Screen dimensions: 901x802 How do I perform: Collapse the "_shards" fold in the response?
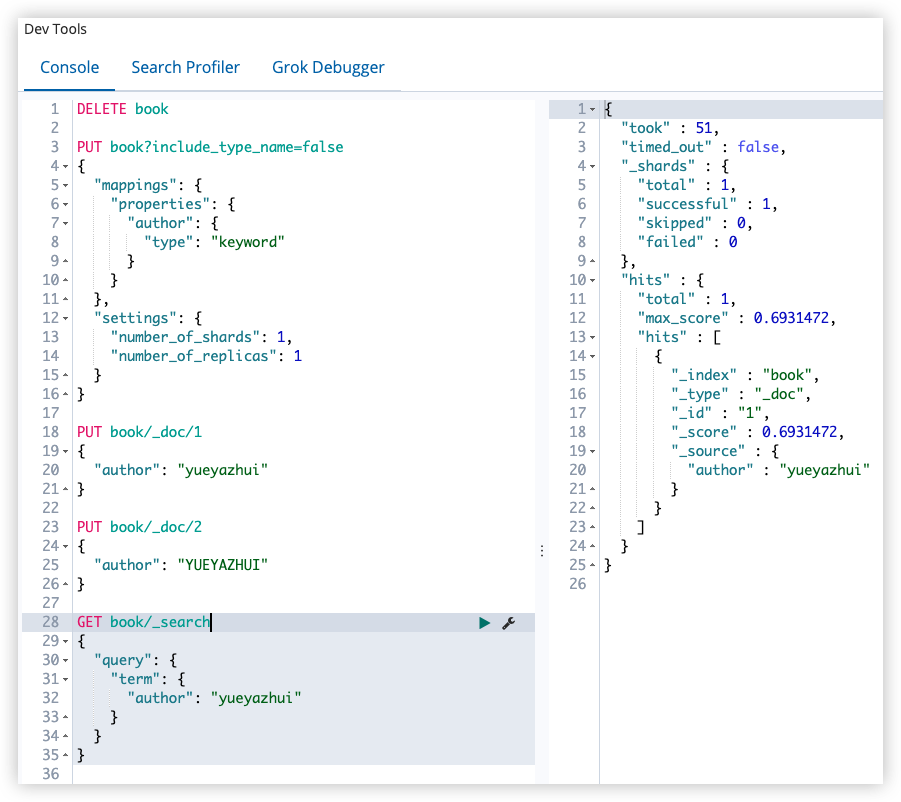point(592,167)
